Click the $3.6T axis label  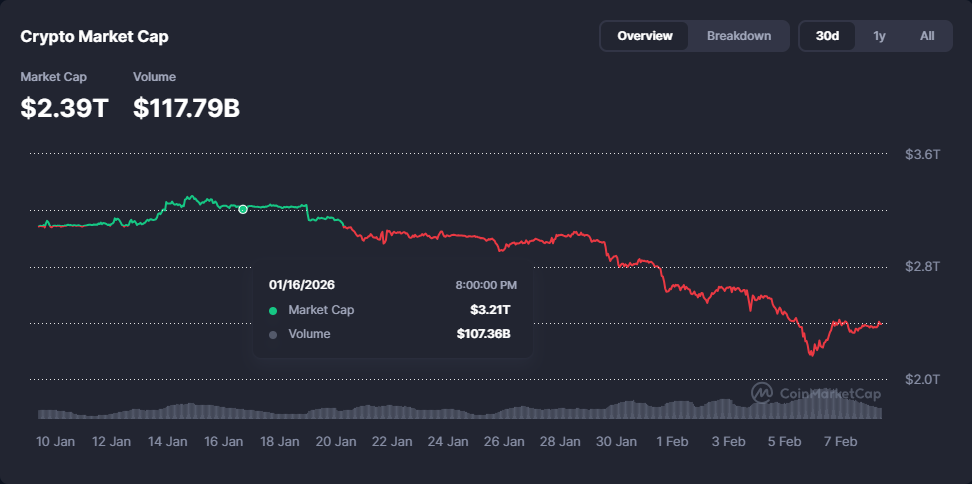tap(921, 155)
